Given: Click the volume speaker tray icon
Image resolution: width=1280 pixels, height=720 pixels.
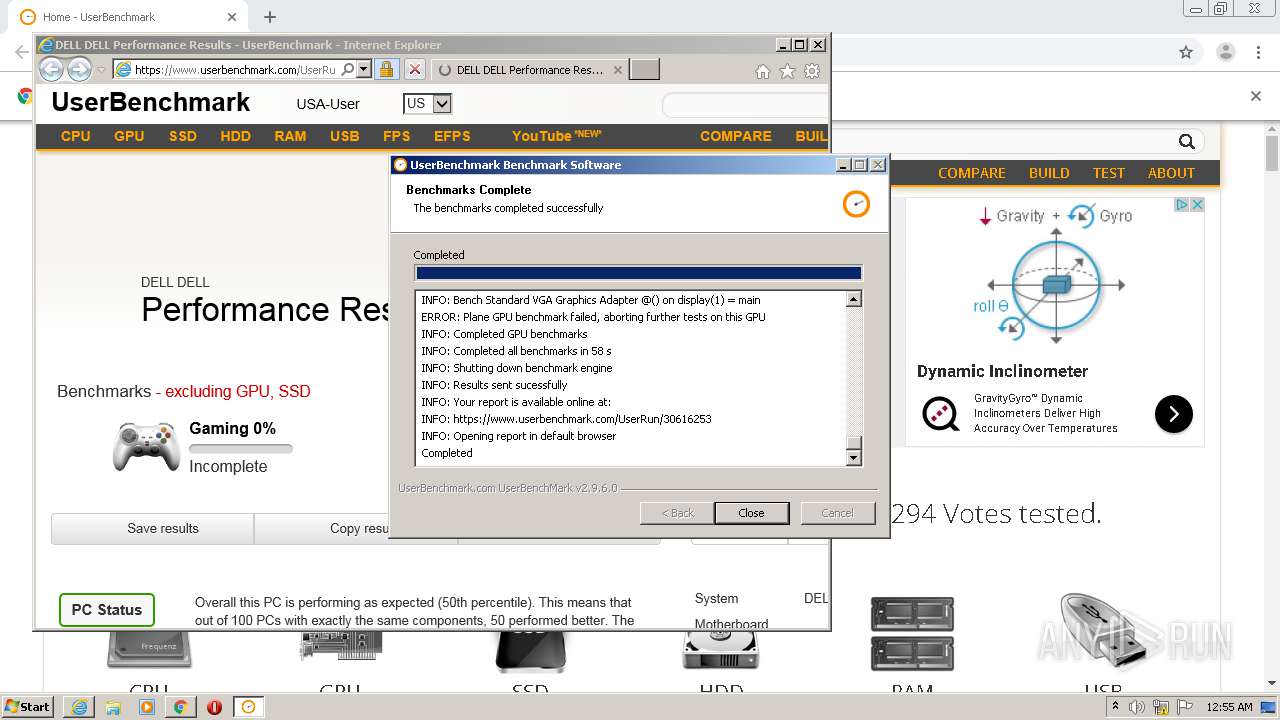Looking at the screenshot, I should pos(1137,707).
